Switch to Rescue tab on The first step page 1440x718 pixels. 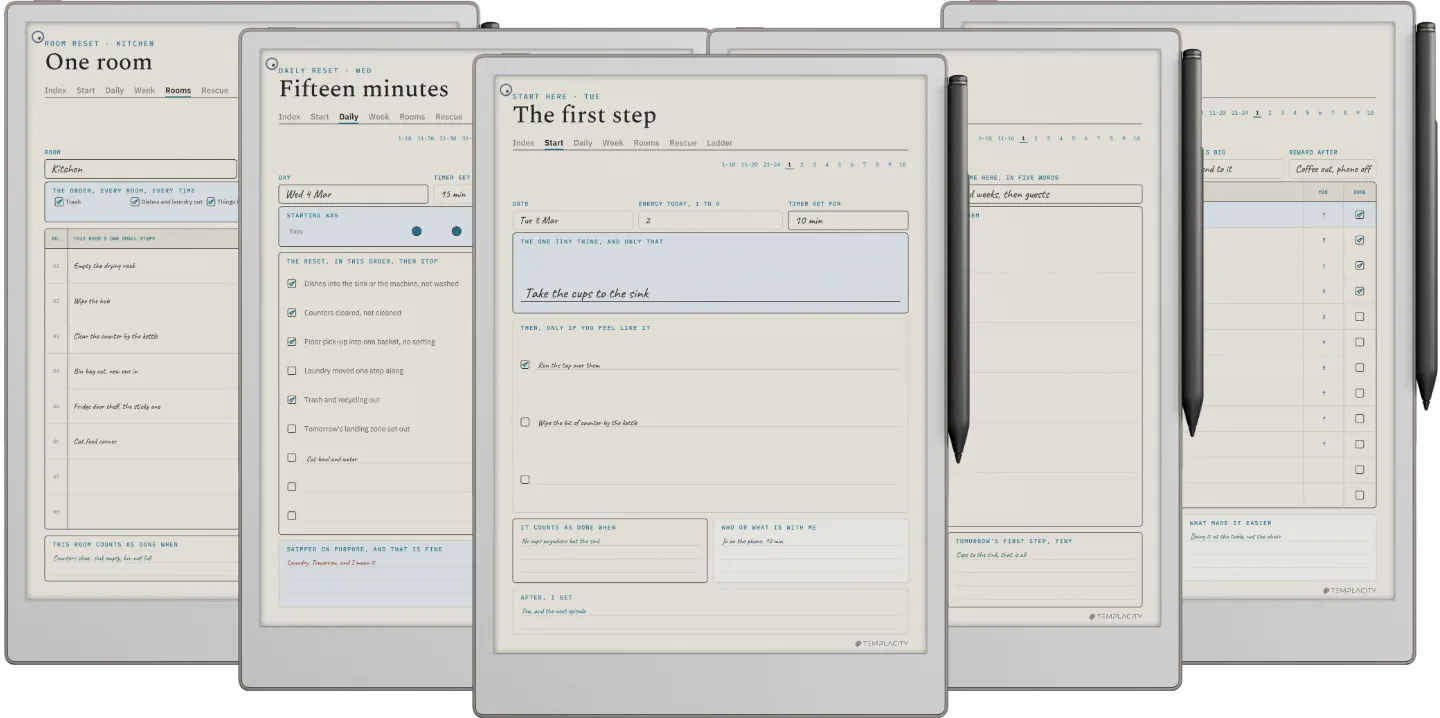pos(683,143)
